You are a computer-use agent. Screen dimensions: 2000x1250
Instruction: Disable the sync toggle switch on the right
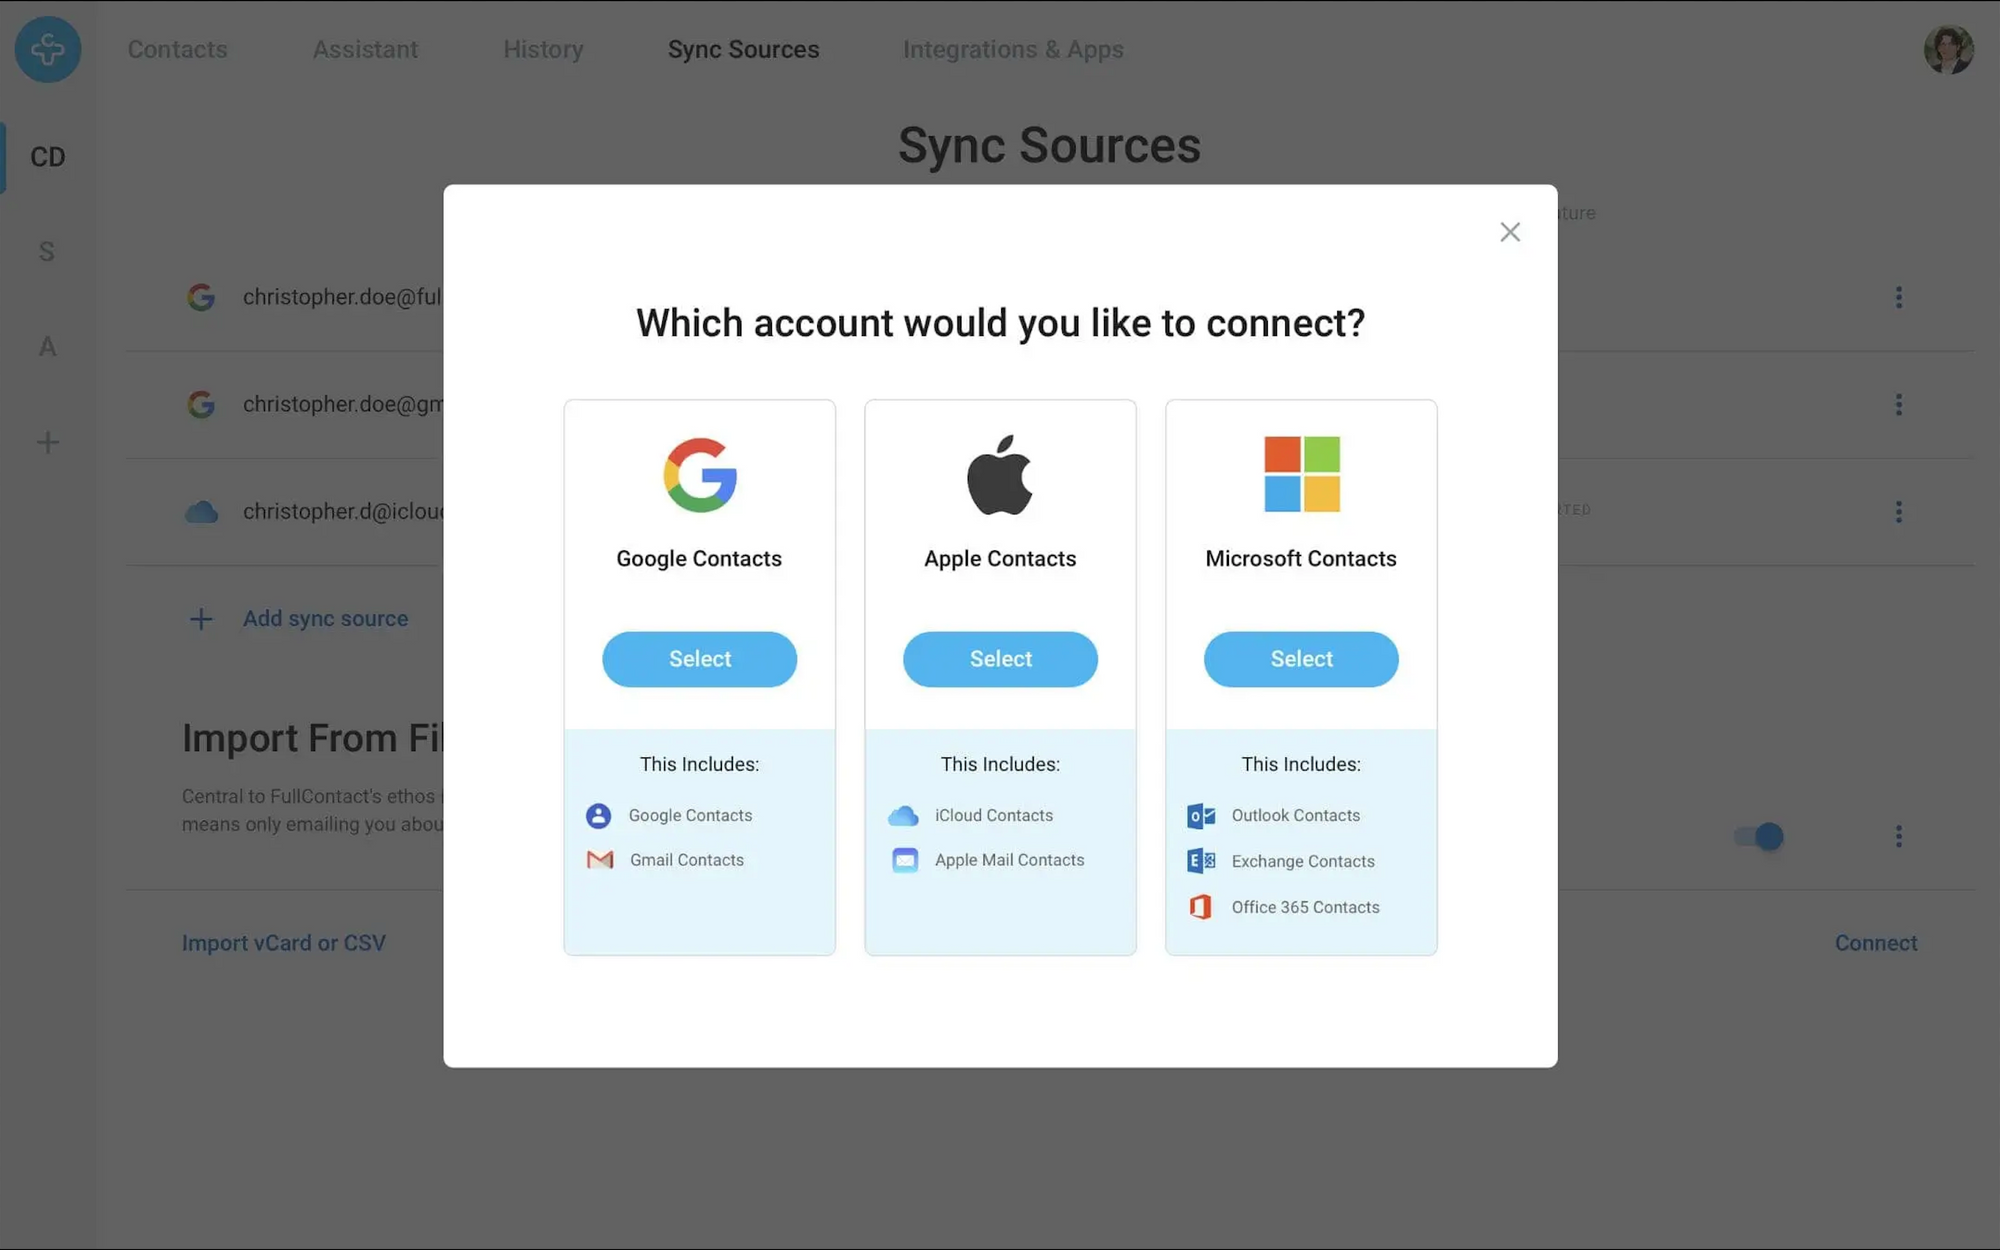(x=1760, y=836)
